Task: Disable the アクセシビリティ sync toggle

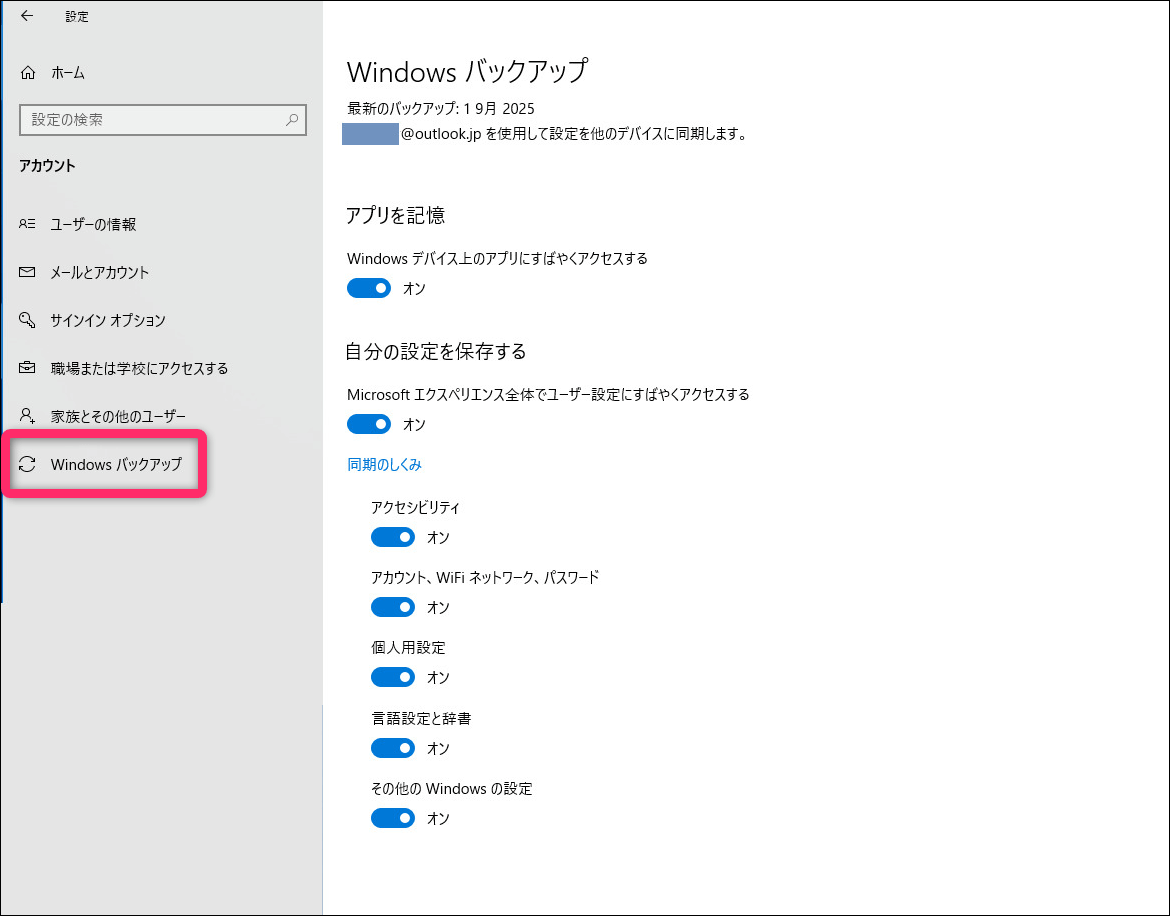Action: pos(392,537)
